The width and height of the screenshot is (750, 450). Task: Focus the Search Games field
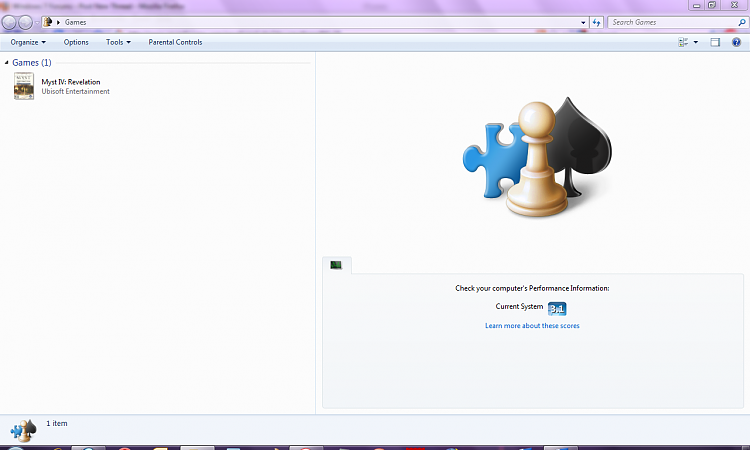pyautogui.click(x=672, y=22)
